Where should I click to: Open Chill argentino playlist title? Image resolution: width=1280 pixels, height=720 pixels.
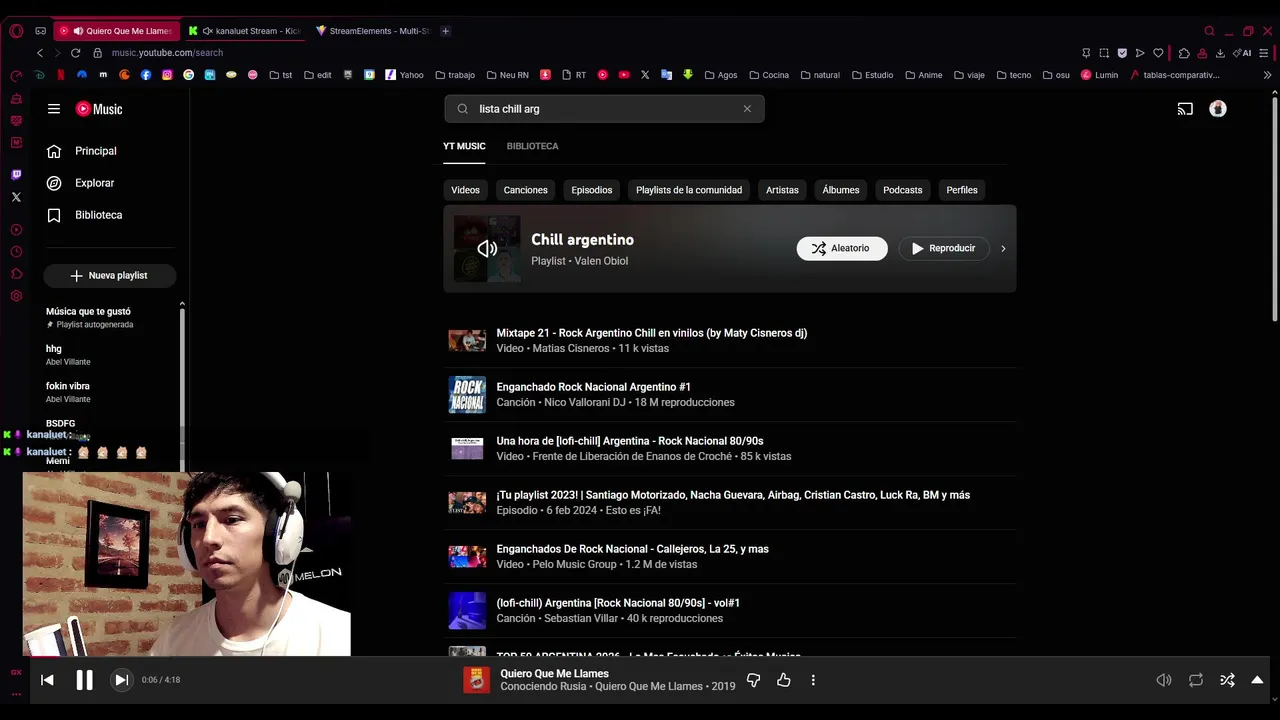click(582, 240)
